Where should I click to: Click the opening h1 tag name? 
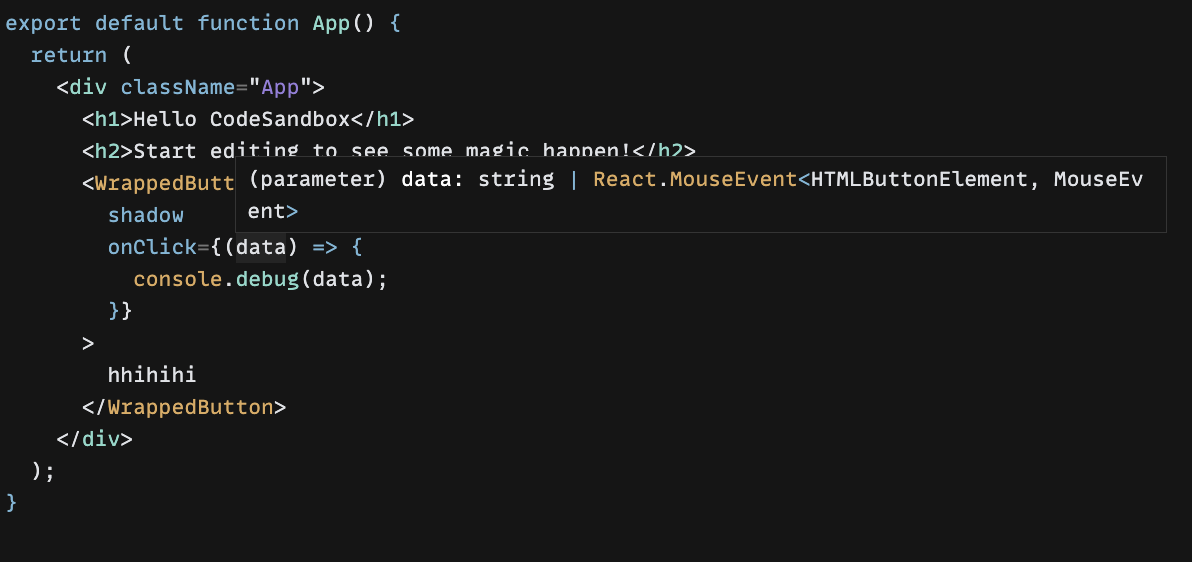[107, 119]
